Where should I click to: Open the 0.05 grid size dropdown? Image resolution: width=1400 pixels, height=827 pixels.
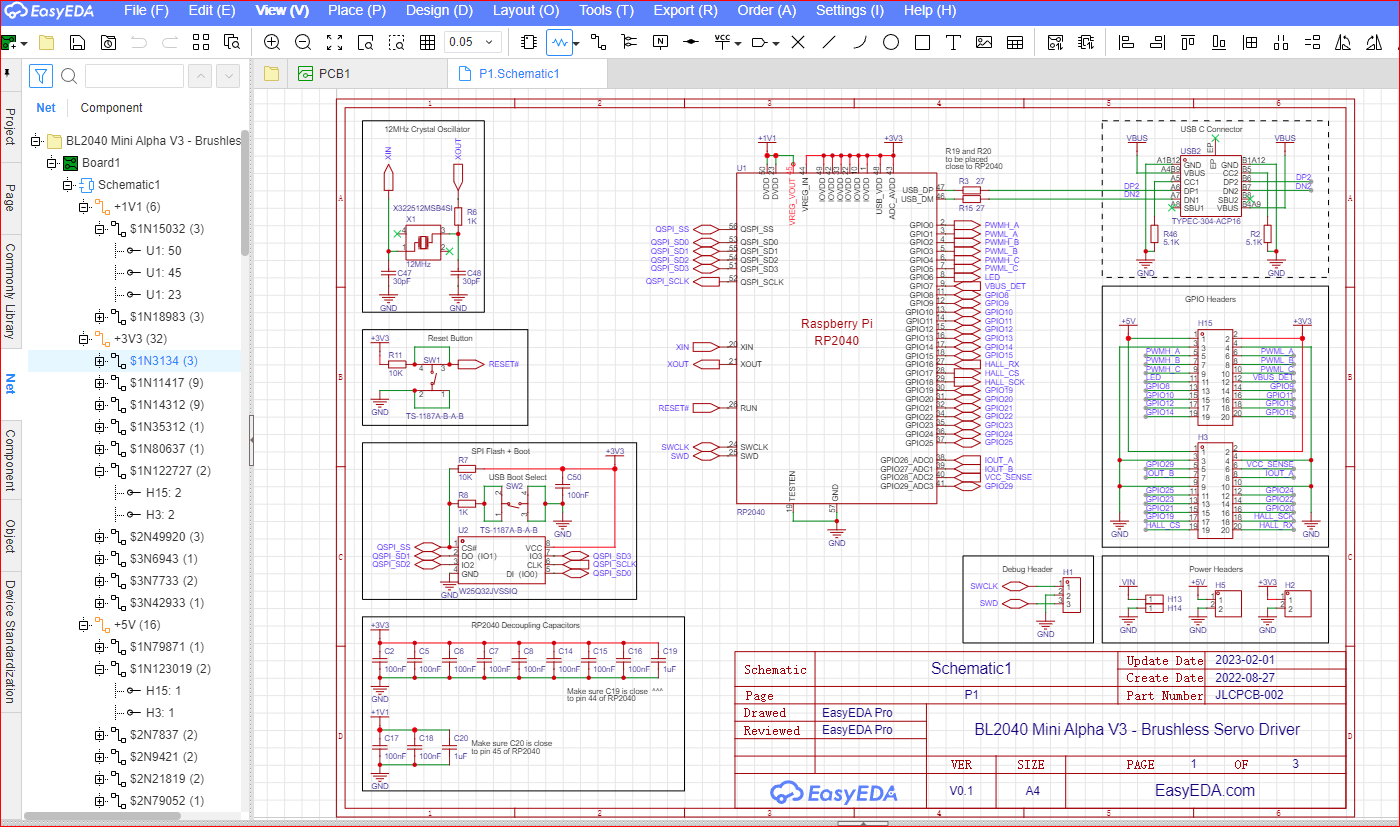click(x=490, y=42)
